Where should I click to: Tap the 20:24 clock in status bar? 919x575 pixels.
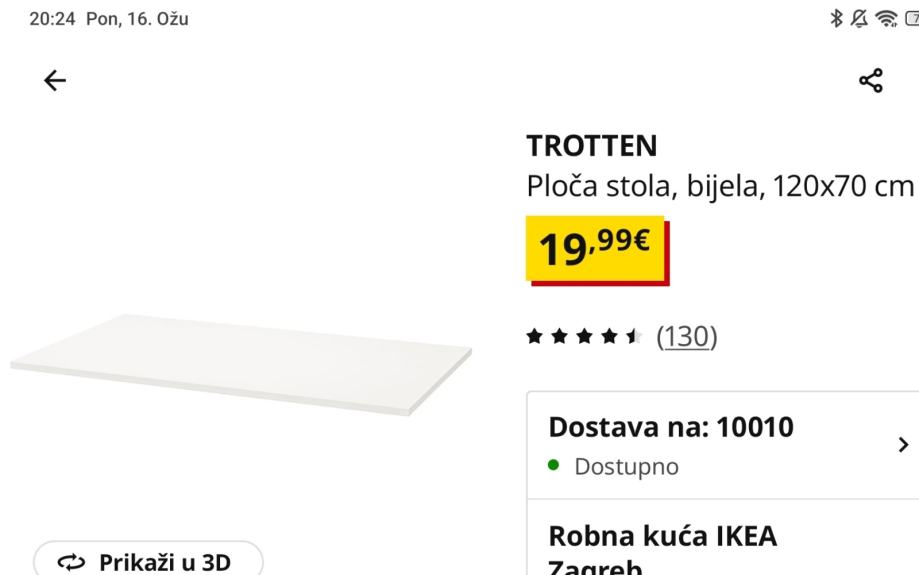(x=52, y=19)
